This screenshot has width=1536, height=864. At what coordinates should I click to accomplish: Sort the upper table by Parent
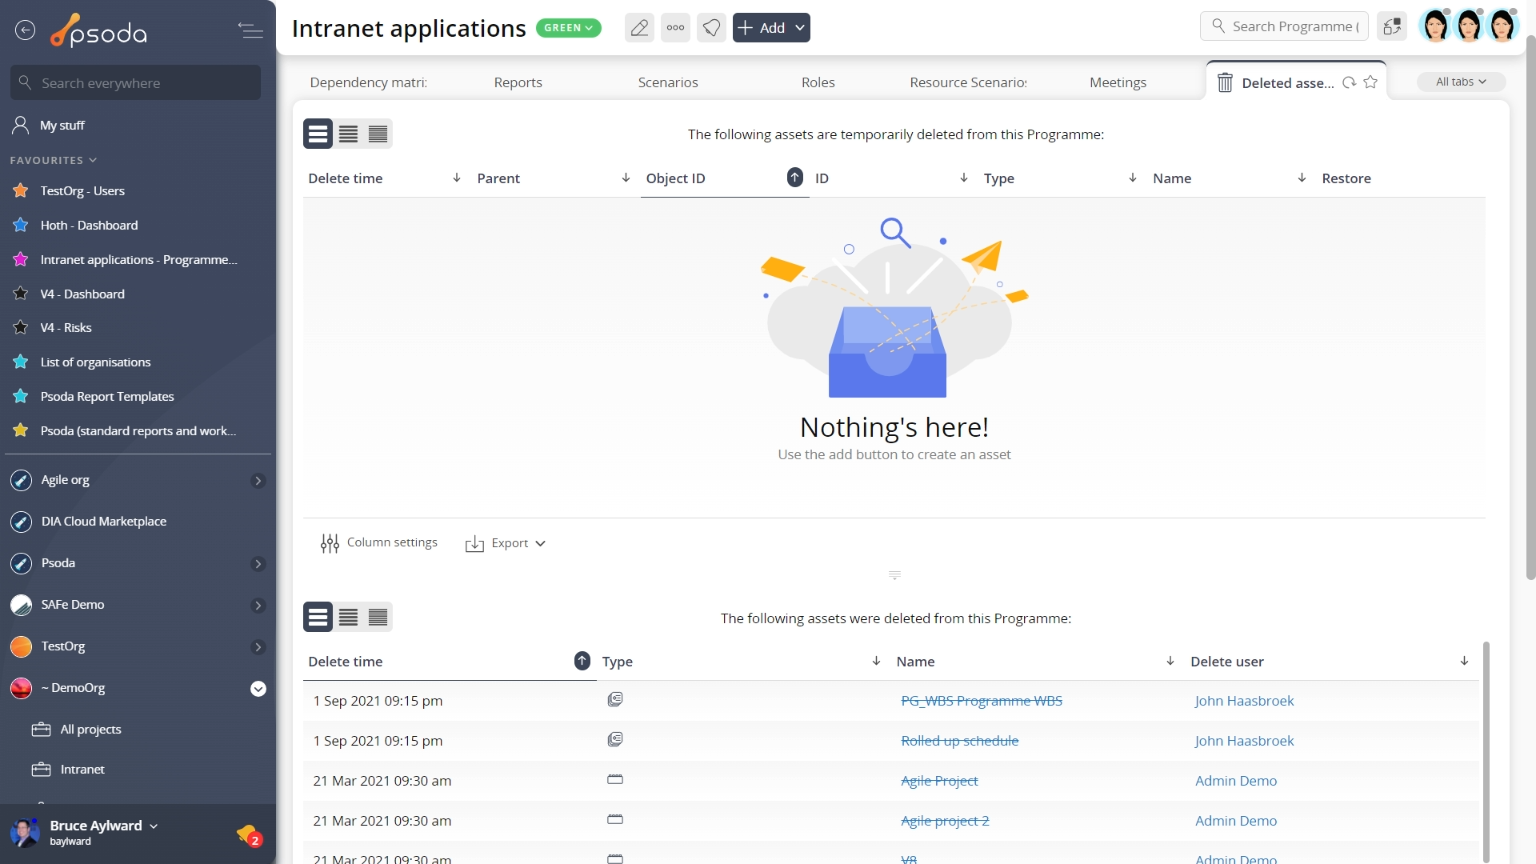coord(625,178)
